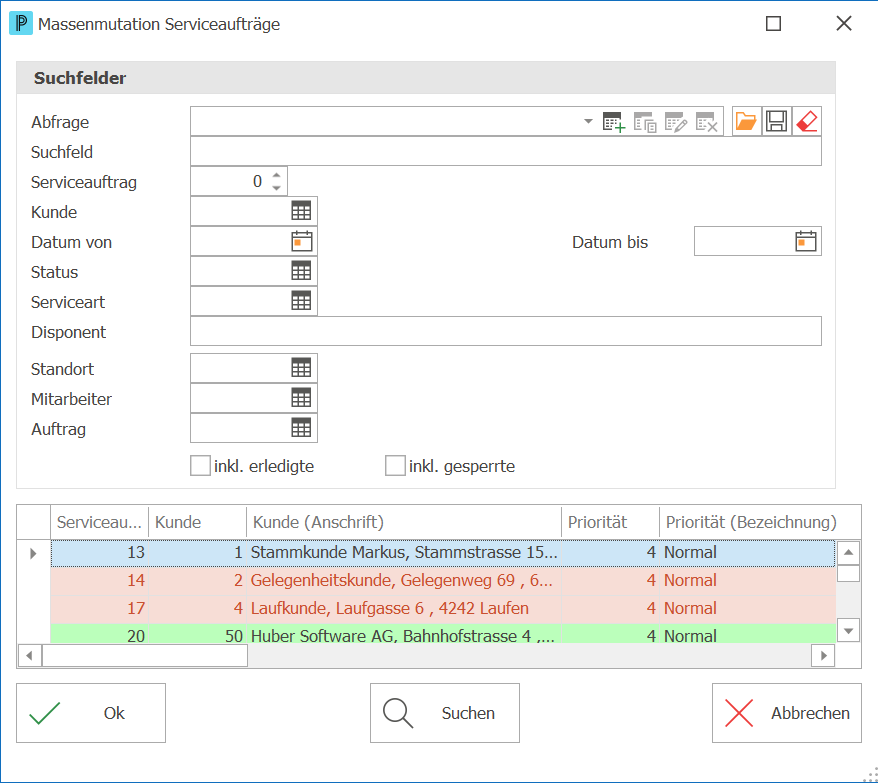
Task: Click the table's up scroll arrow
Action: coord(848,553)
